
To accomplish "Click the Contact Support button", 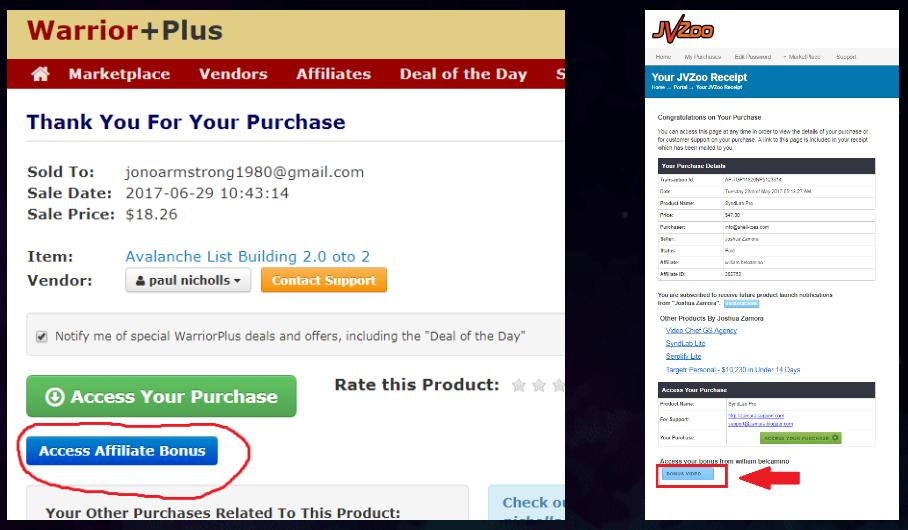I will pos(324,280).
